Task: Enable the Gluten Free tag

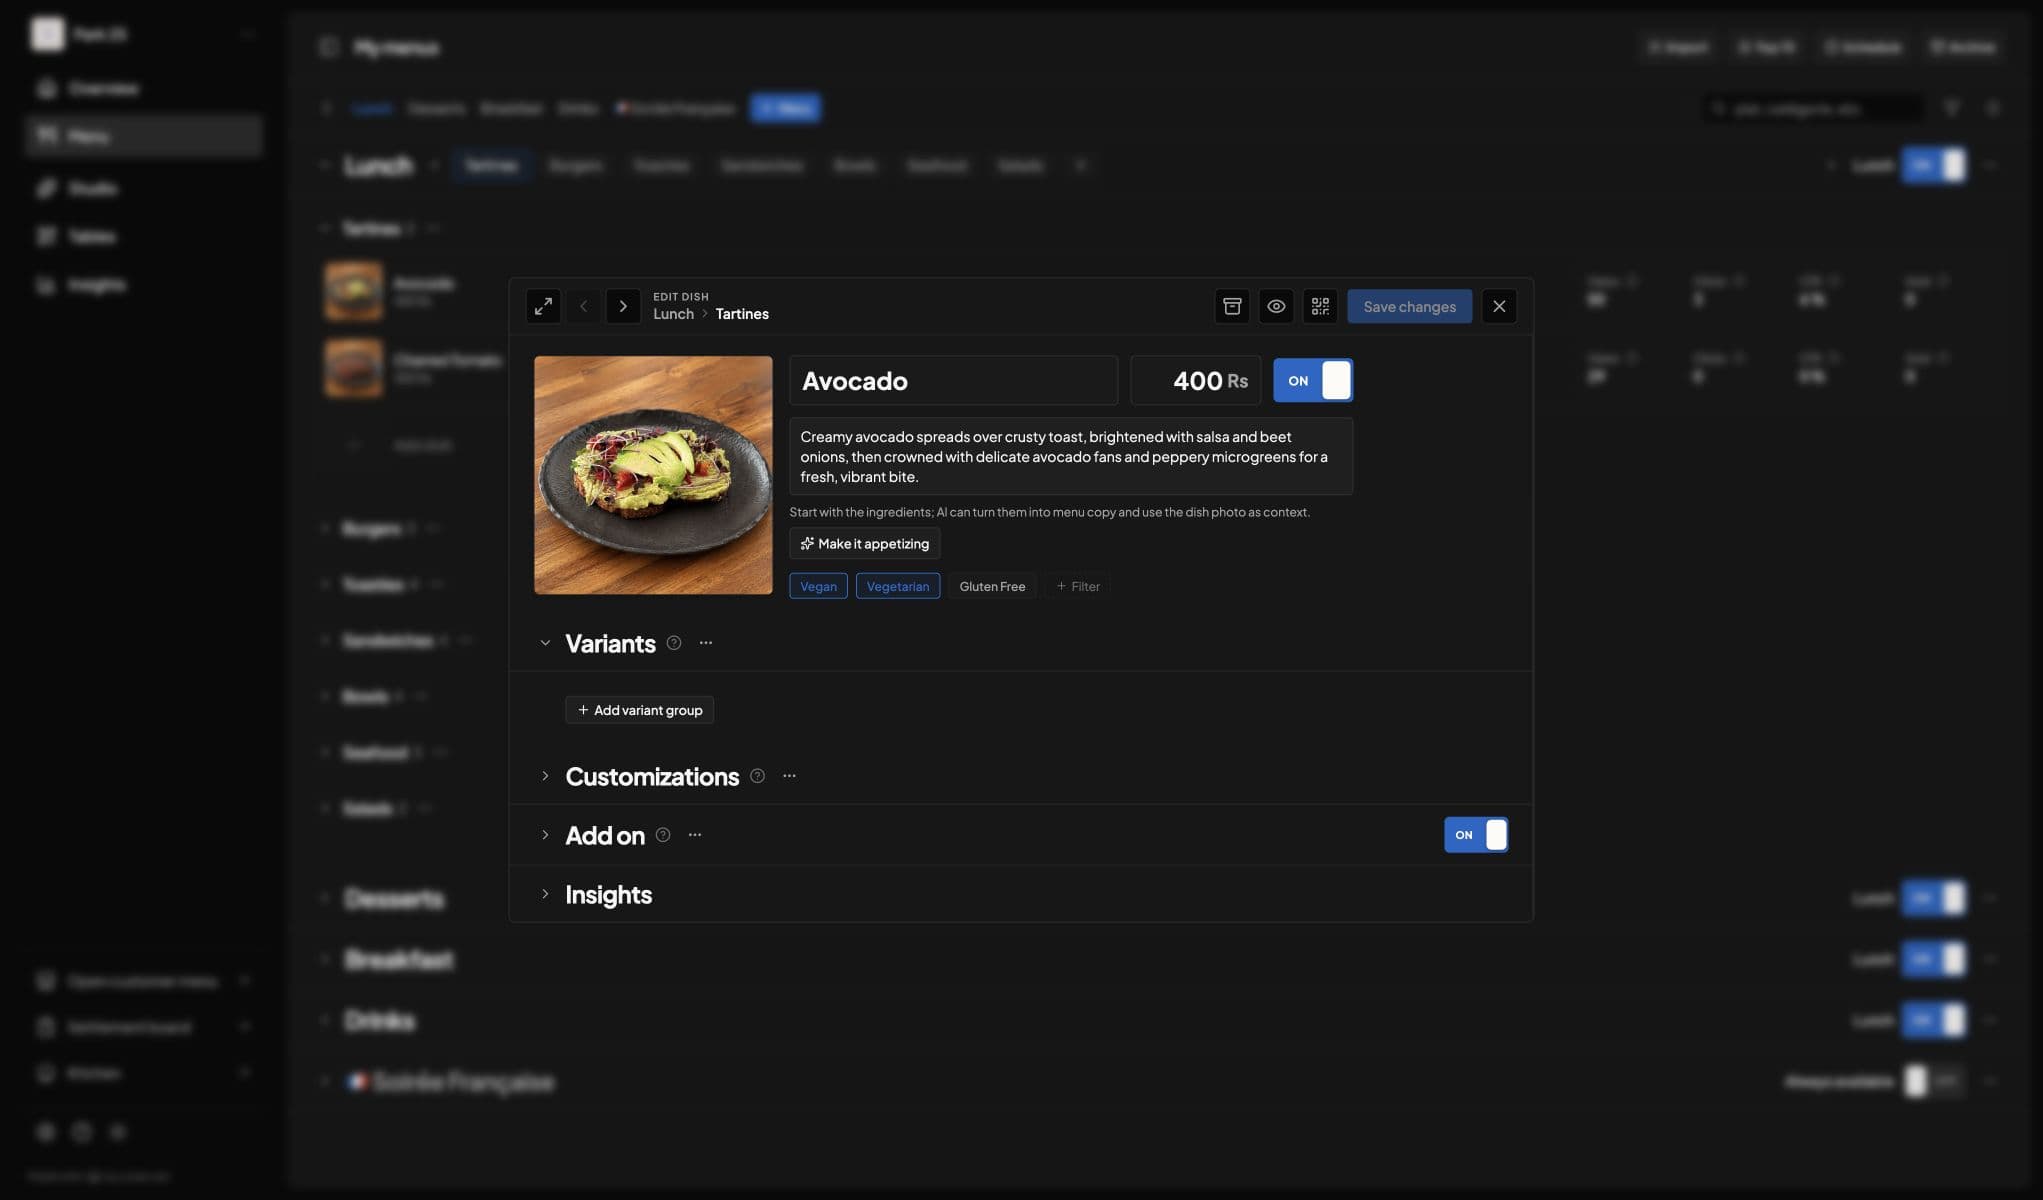Action: pyautogui.click(x=992, y=586)
